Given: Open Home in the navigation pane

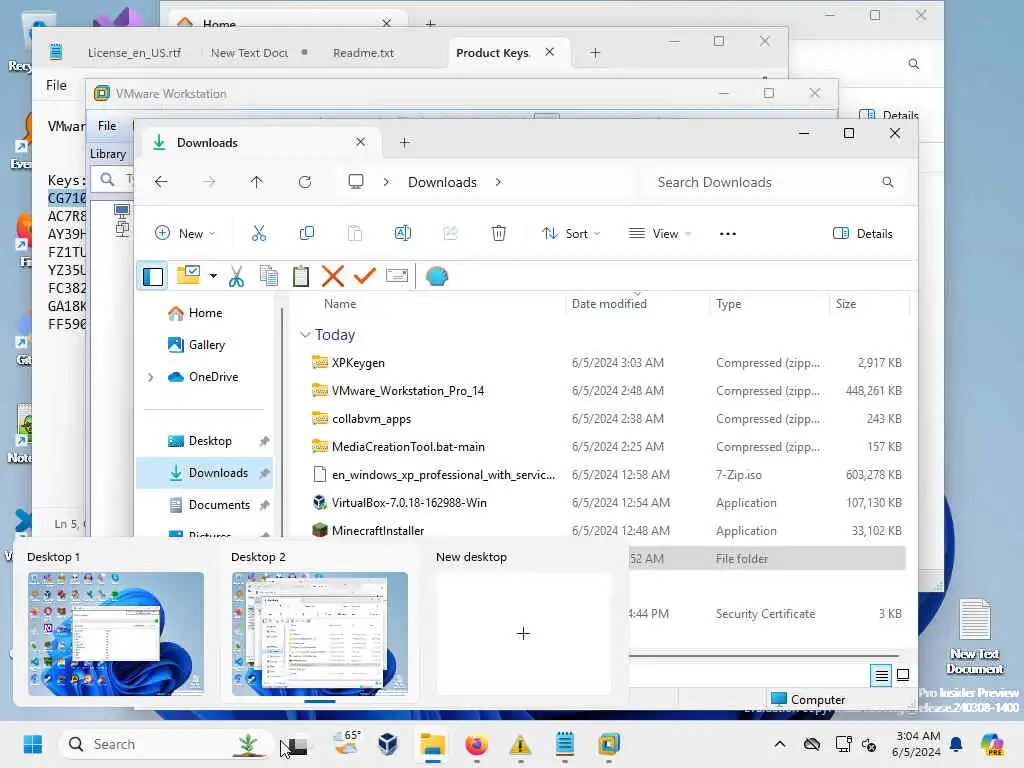Looking at the screenshot, I should pos(205,313).
